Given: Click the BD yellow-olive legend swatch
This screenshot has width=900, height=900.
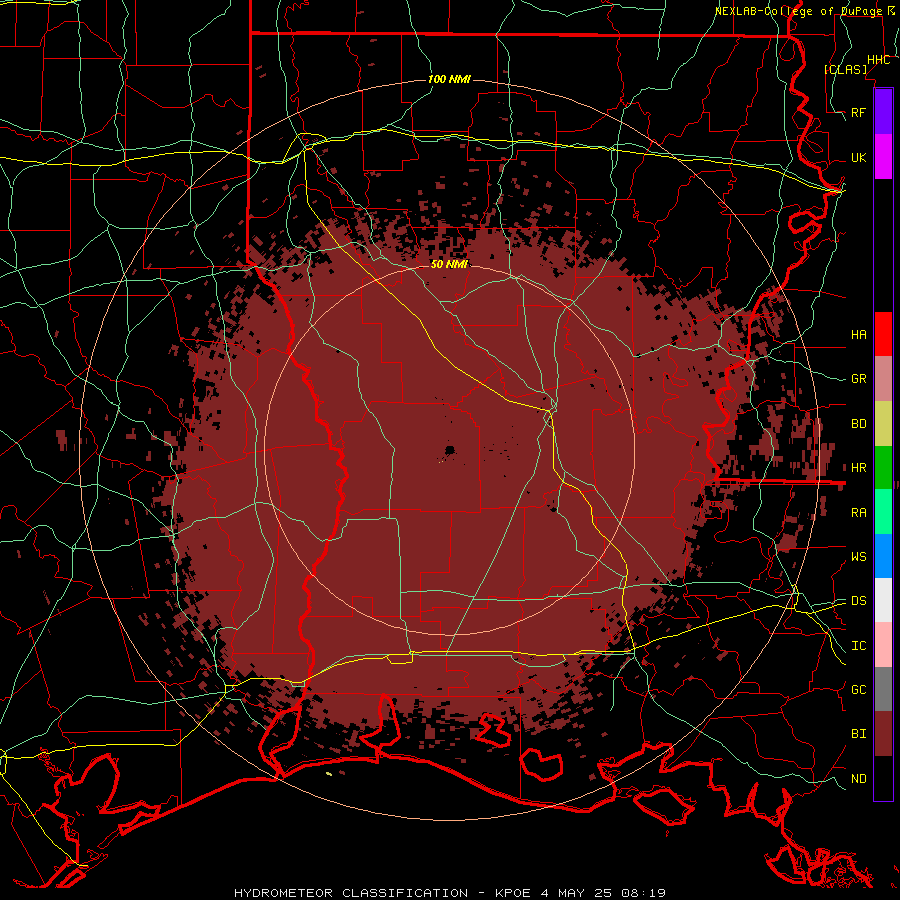Looking at the screenshot, I should tap(883, 424).
